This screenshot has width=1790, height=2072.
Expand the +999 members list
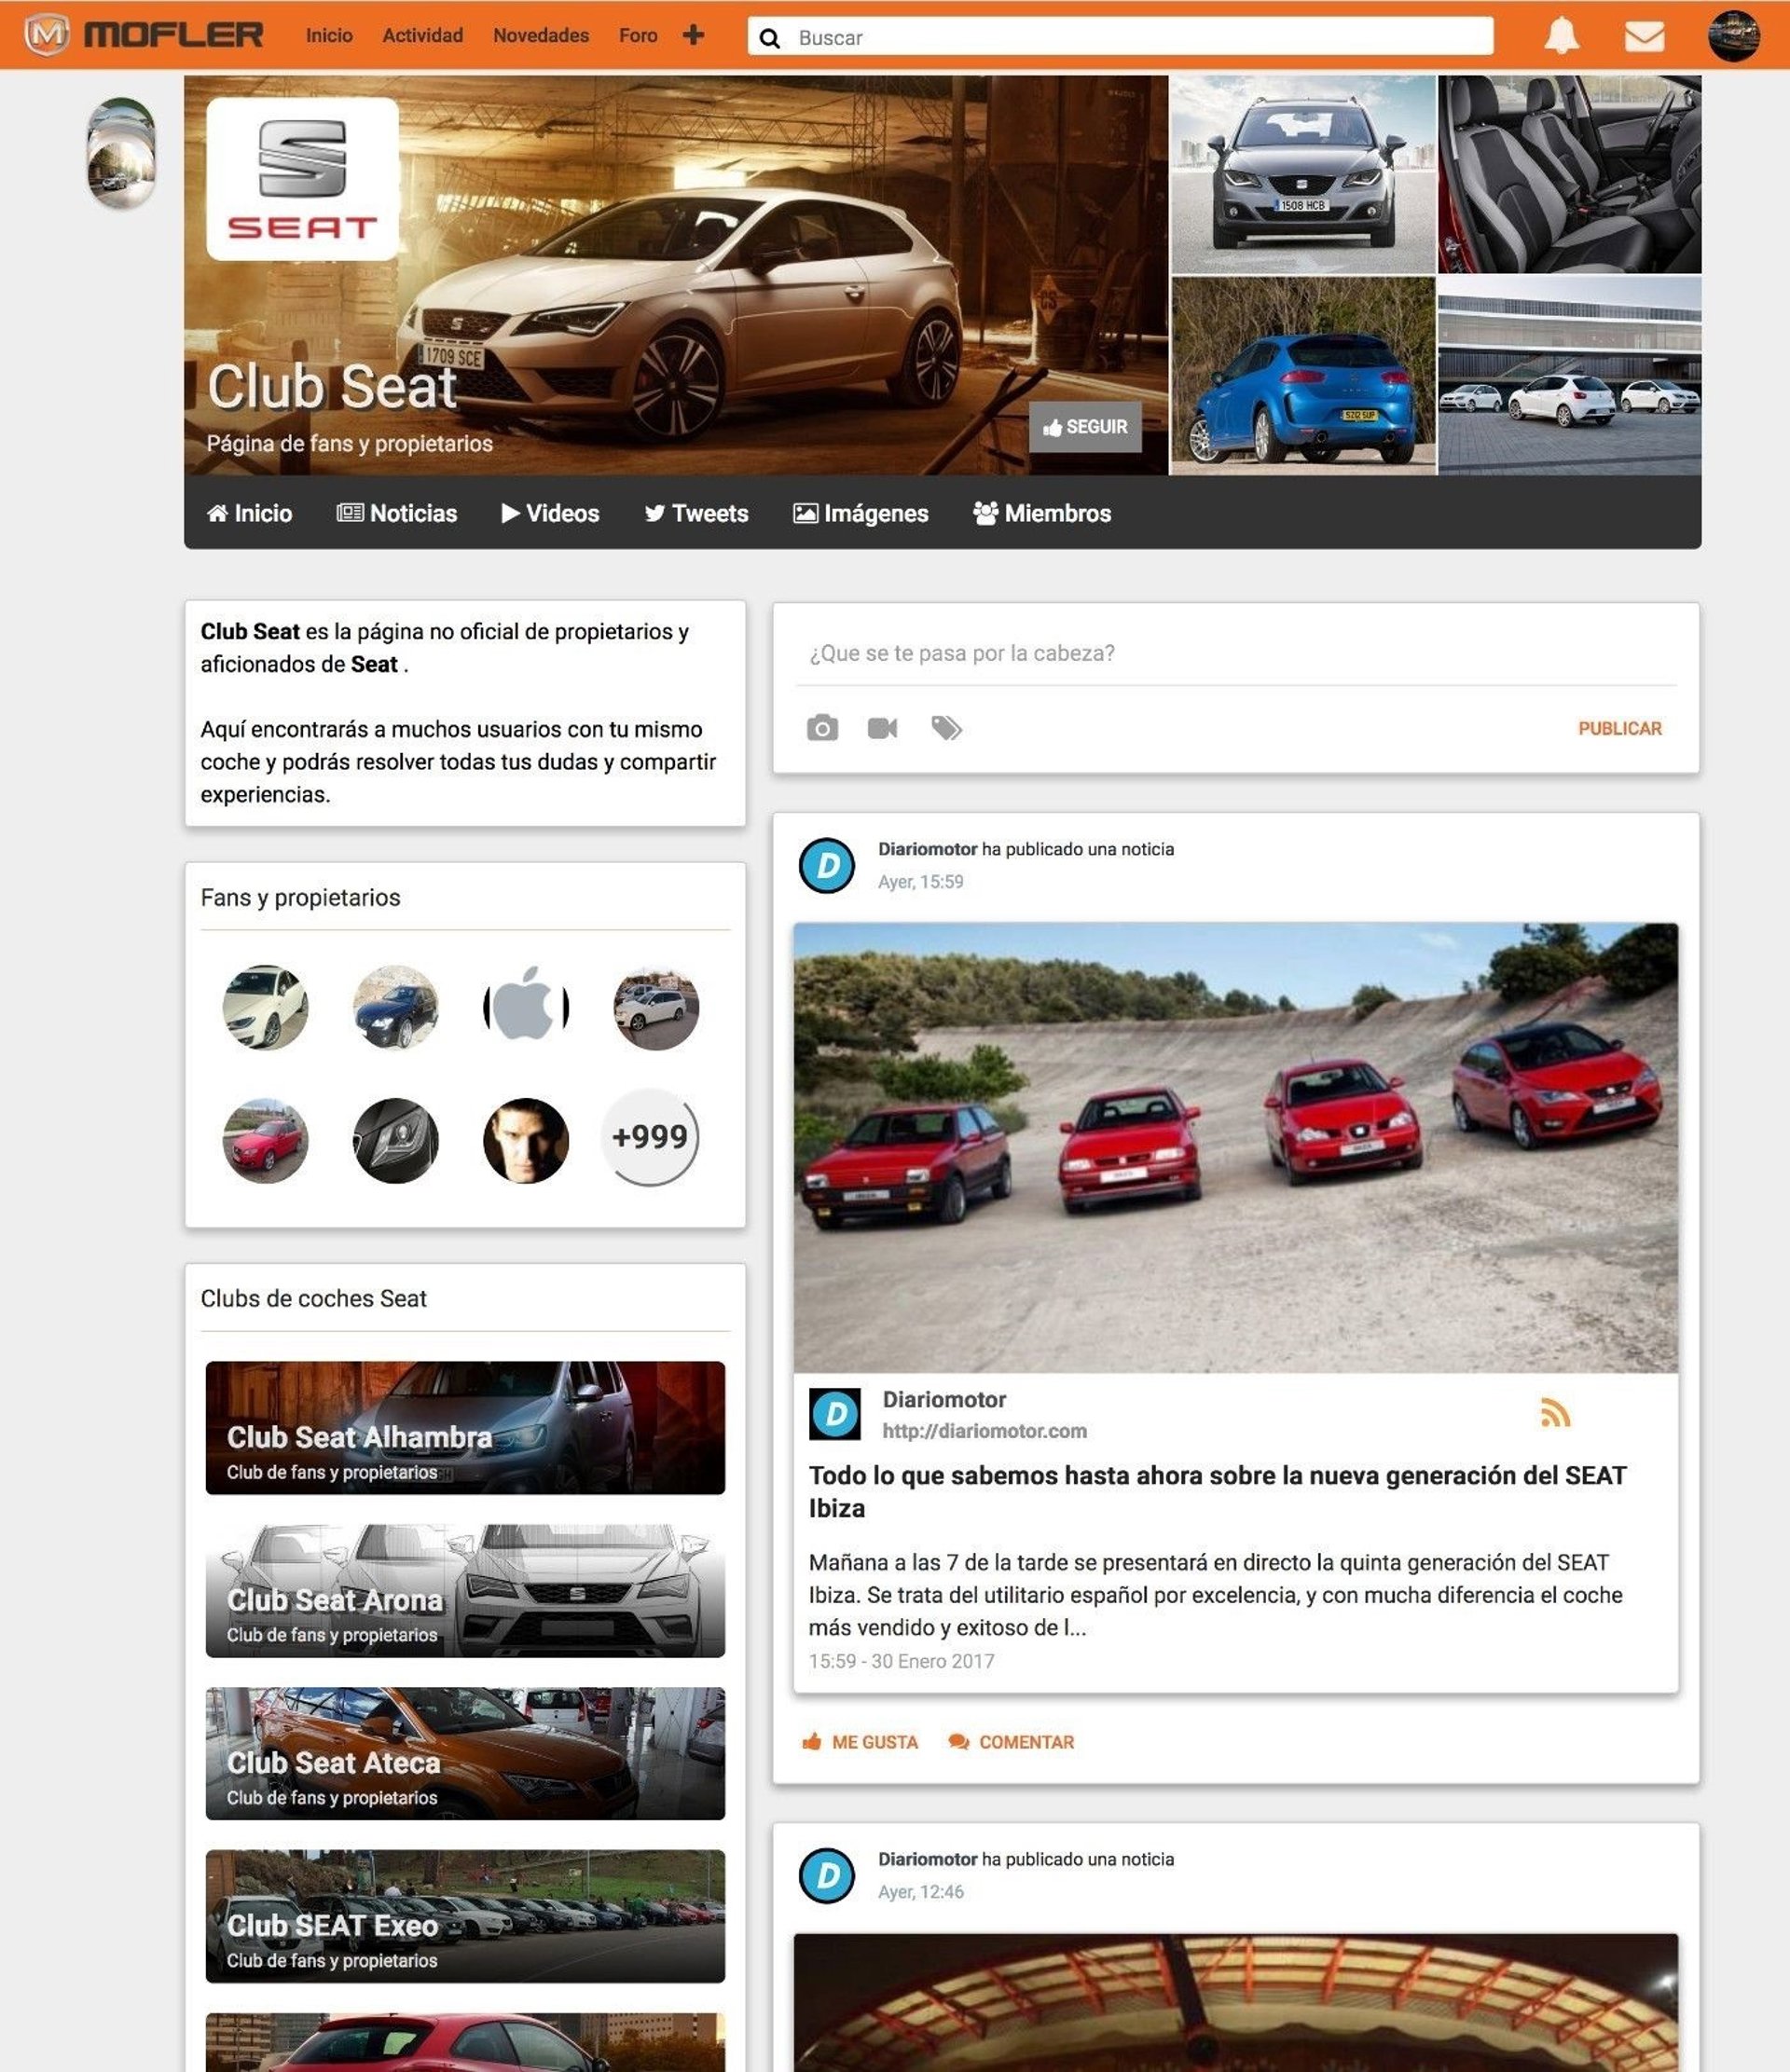click(x=650, y=1137)
